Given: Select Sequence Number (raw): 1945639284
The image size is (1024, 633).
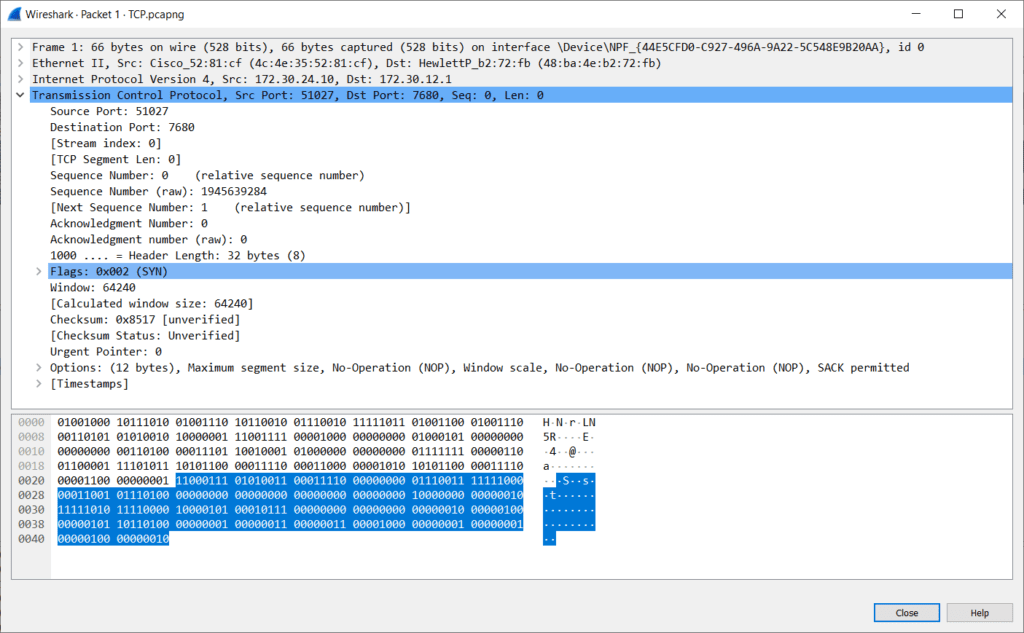Looking at the screenshot, I should coord(158,191).
